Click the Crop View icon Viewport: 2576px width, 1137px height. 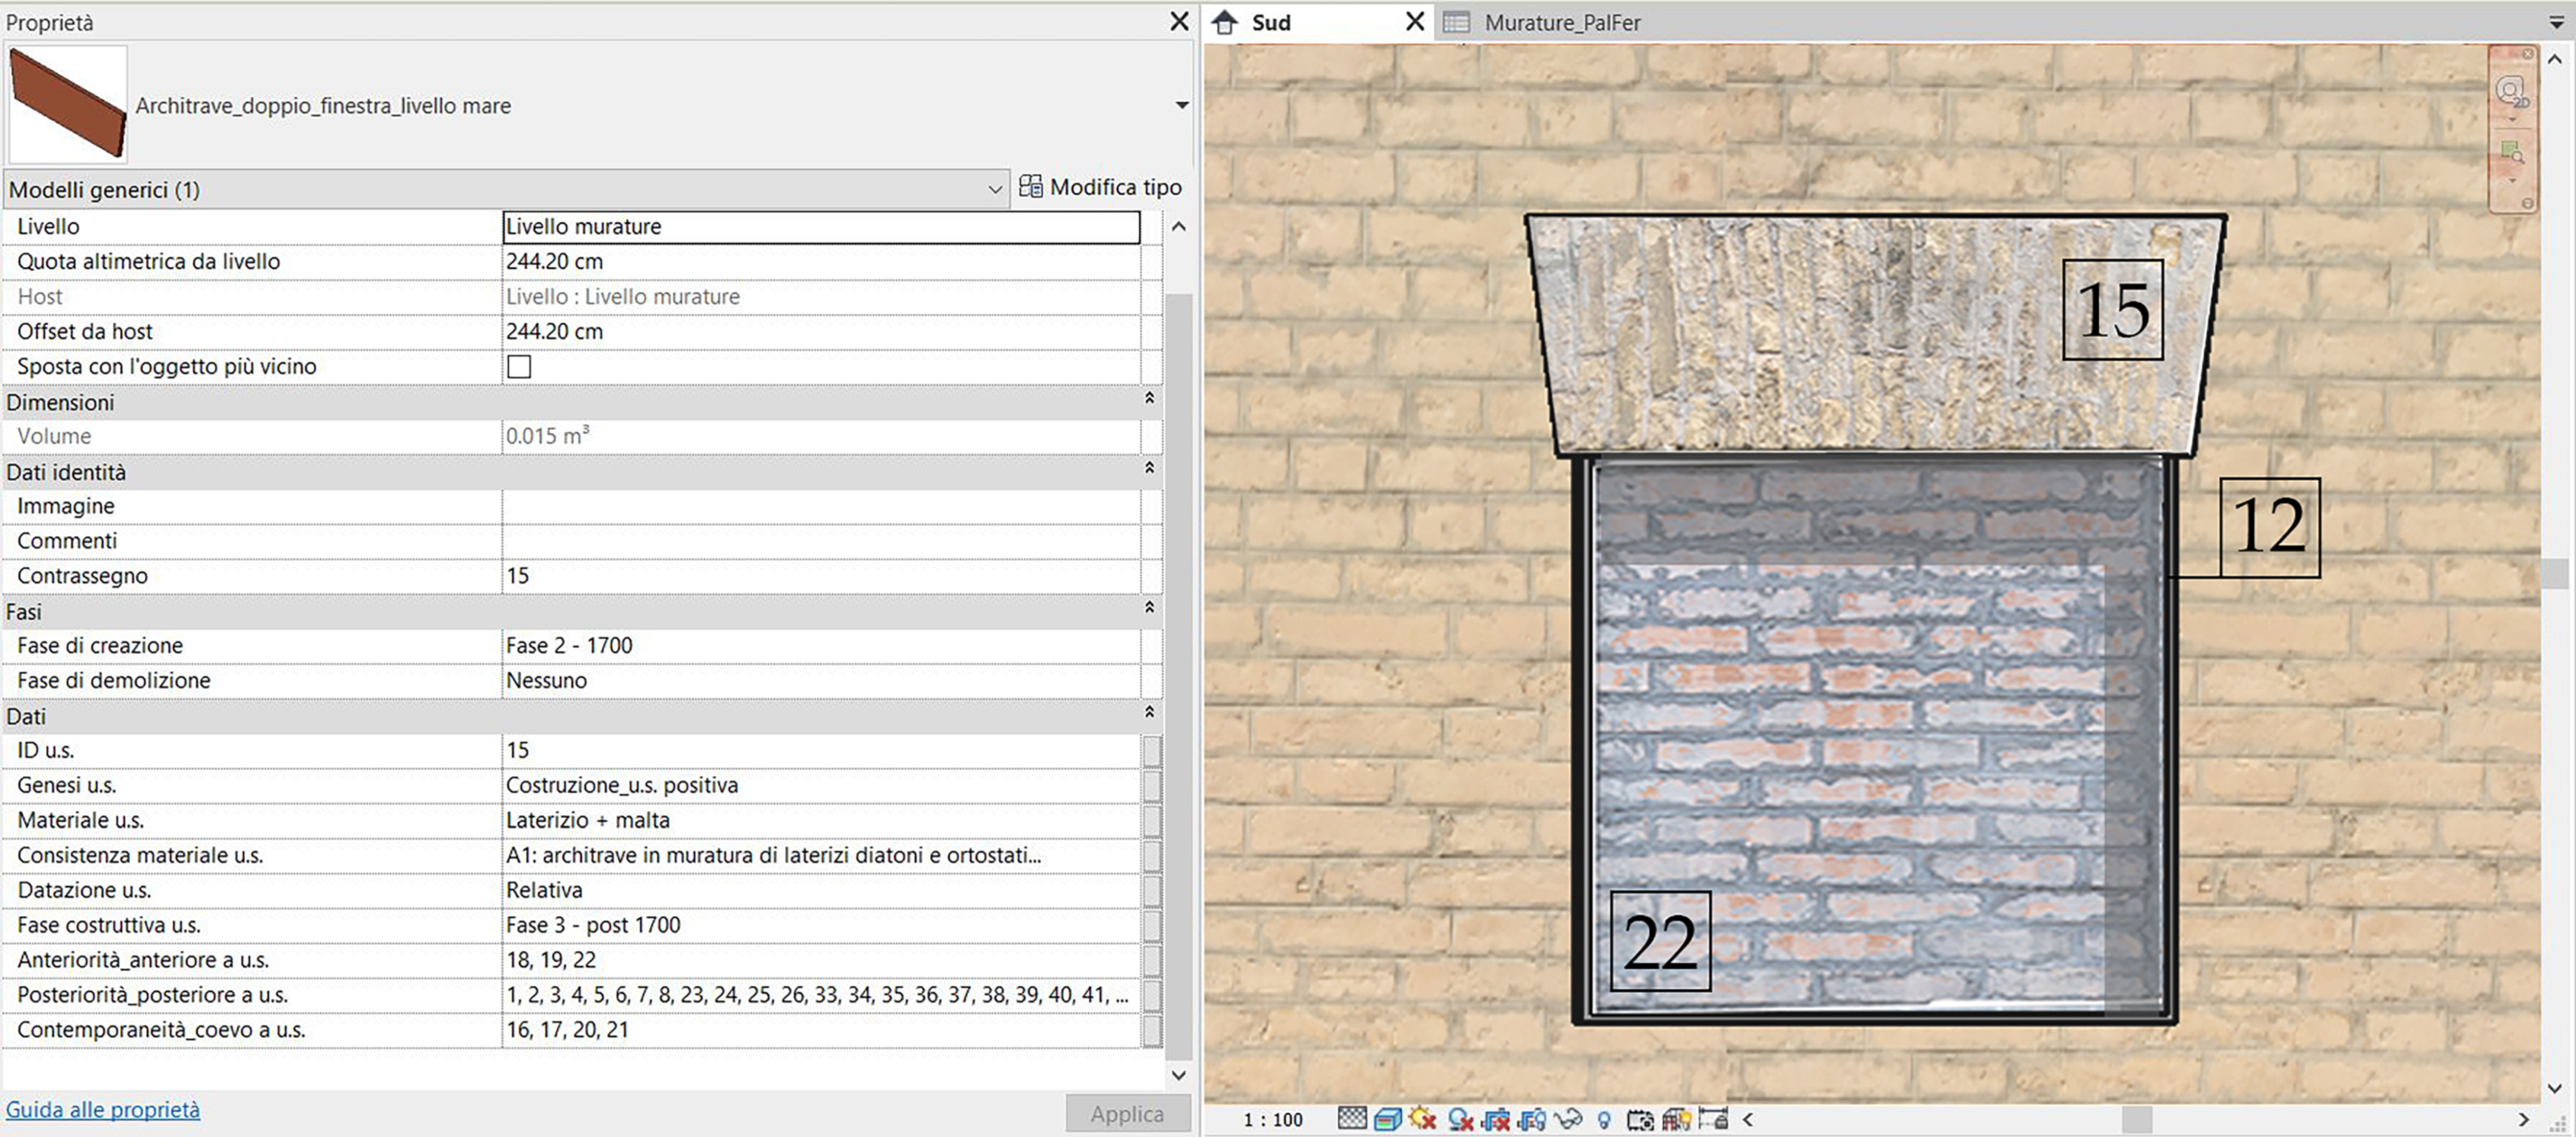coord(1496,1119)
